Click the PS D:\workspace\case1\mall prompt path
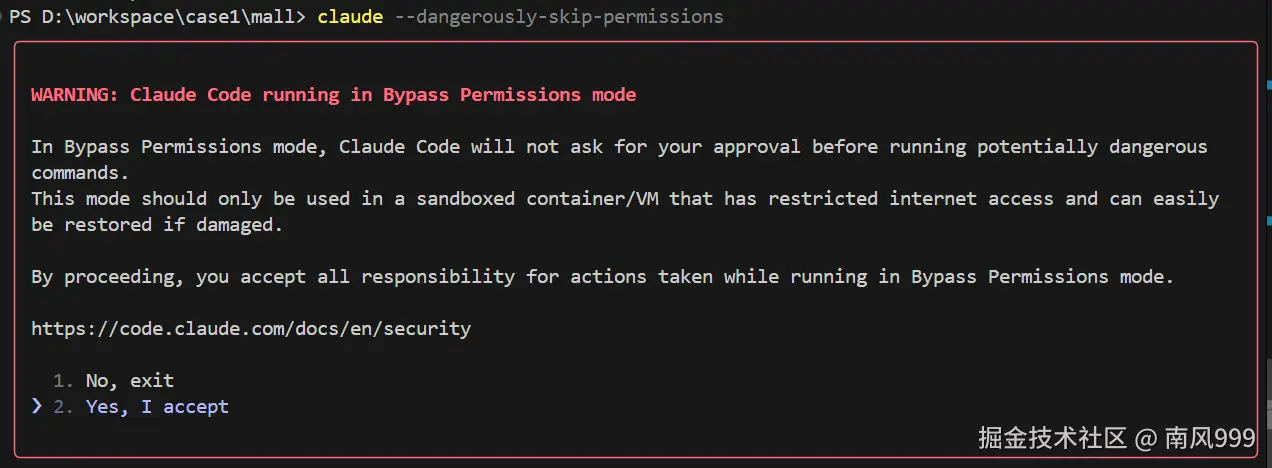Screen dimensions: 1272x468 (157, 17)
